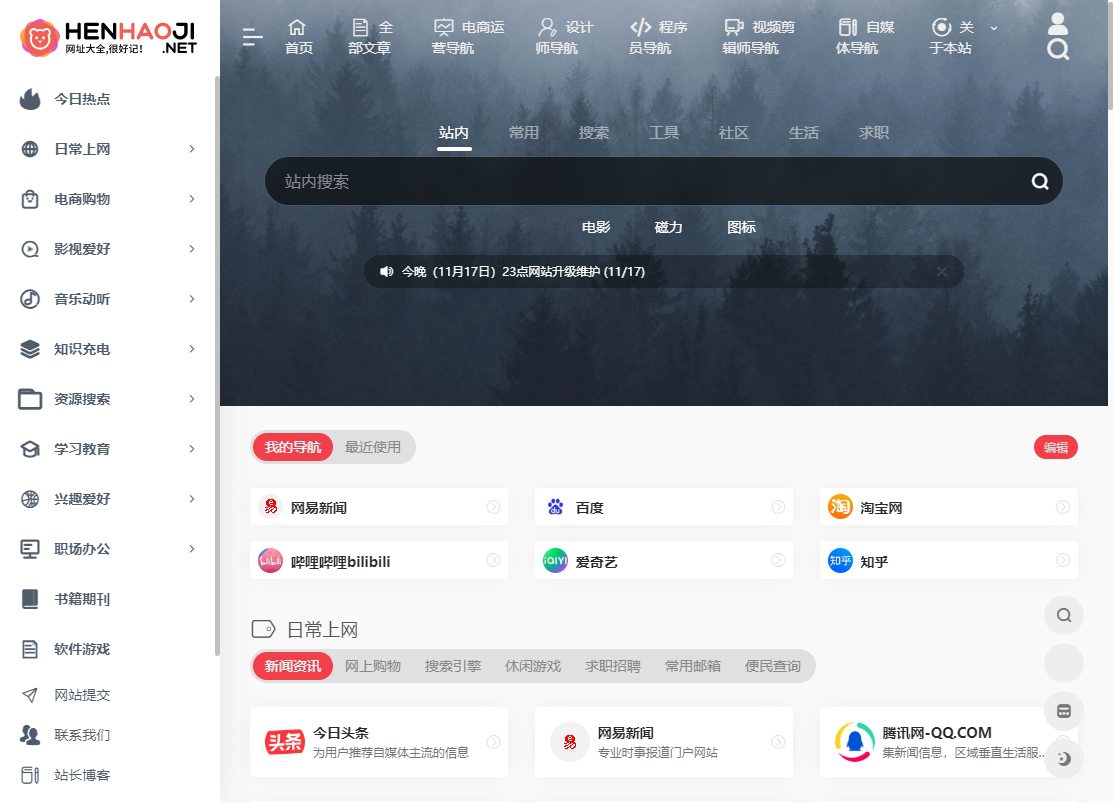The width and height of the screenshot is (1113, 803).
Task: Toggle the 最近使用 recently used view
Action: pyautogui.click(x=374, y=447)
